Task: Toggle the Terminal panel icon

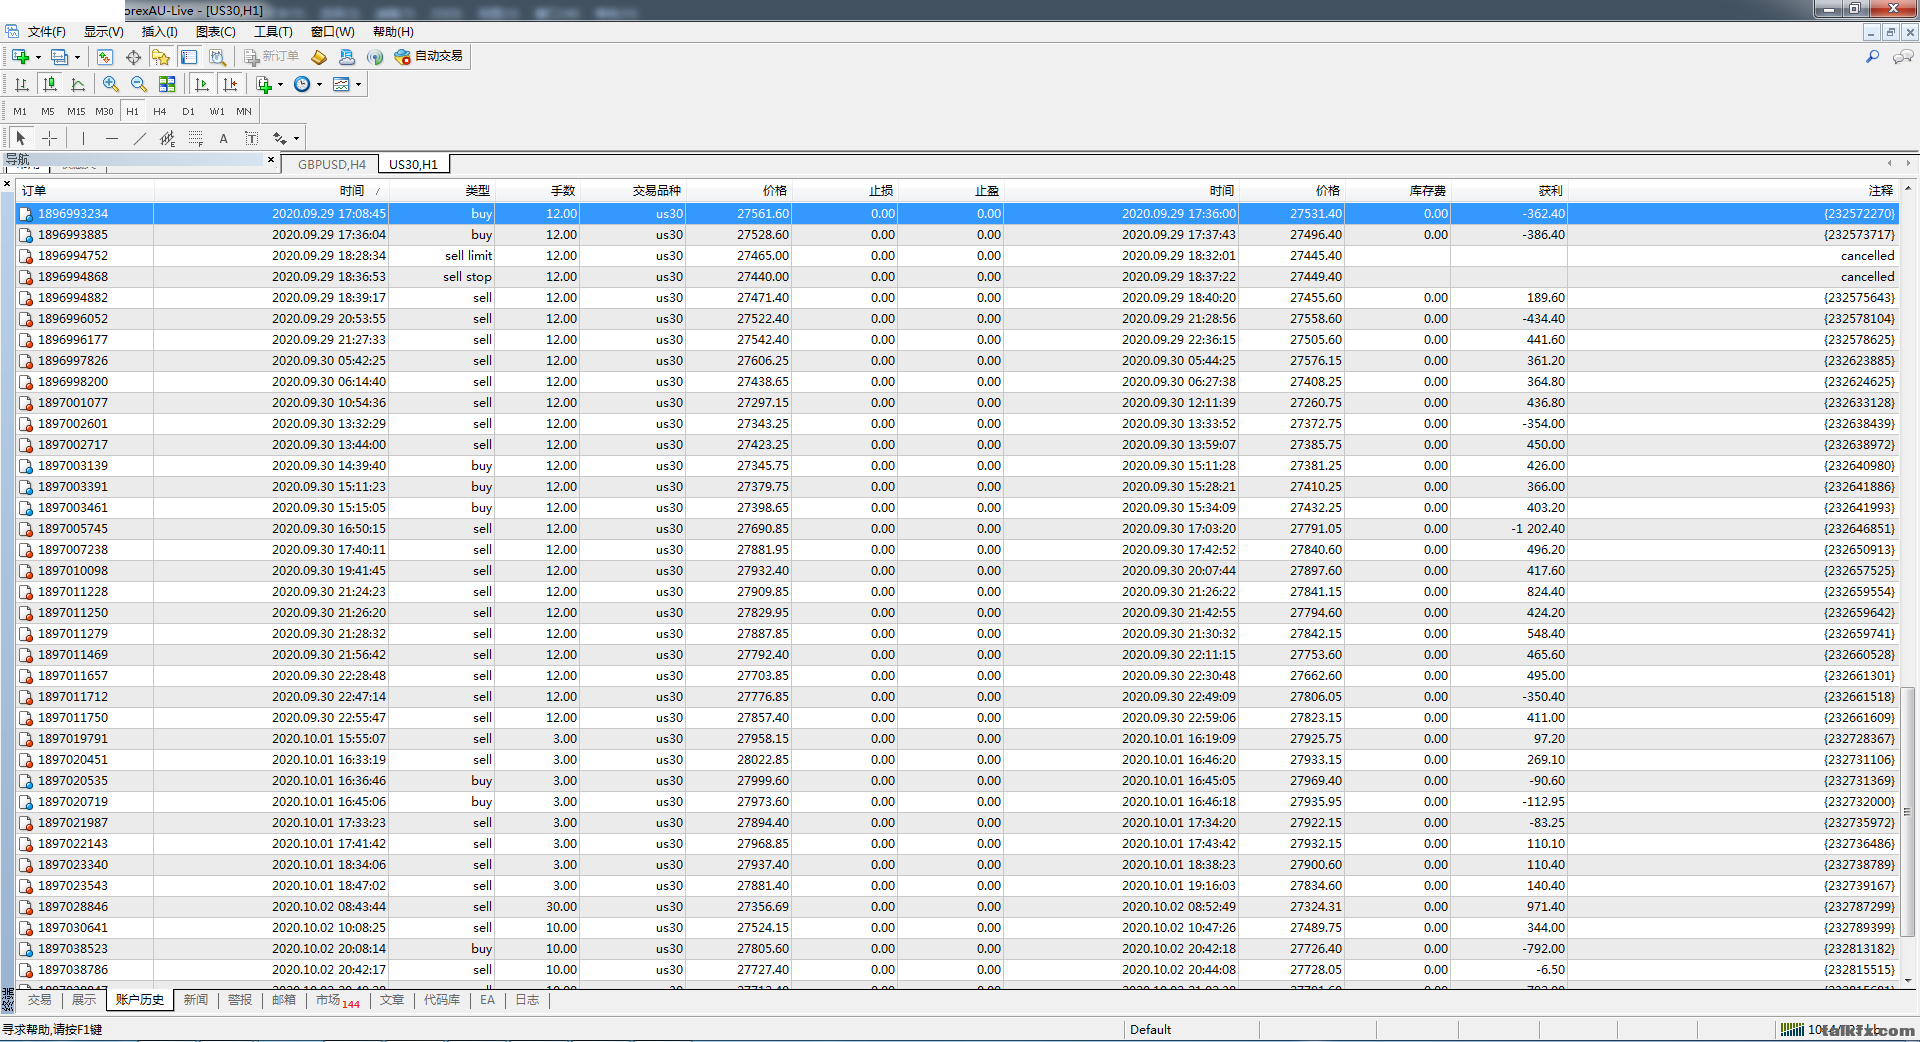Action: click(x=189, y=57)
